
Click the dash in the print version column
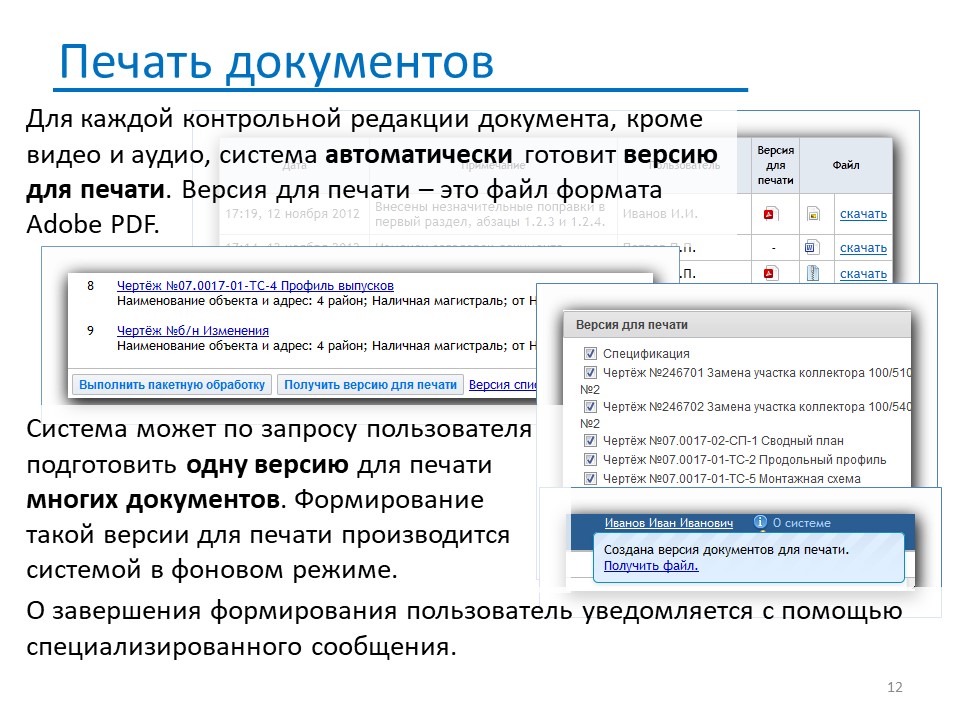click(x=774, y=248)
